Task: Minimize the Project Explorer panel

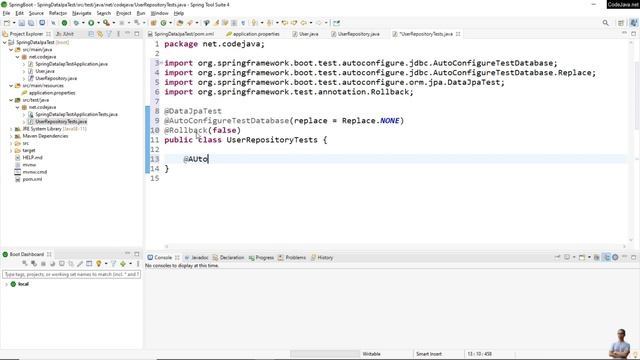Action: pyautogui.click(x=128, y=33)
